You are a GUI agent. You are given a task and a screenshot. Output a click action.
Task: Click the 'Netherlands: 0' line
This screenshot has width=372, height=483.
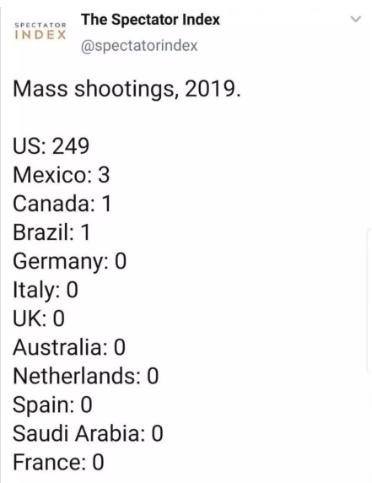pyautogui.click(x=86, y=376)
